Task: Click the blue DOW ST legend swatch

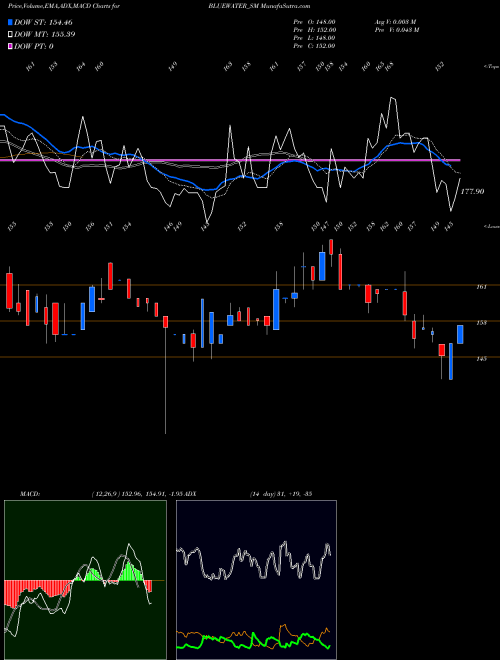Action: point(10,22)
